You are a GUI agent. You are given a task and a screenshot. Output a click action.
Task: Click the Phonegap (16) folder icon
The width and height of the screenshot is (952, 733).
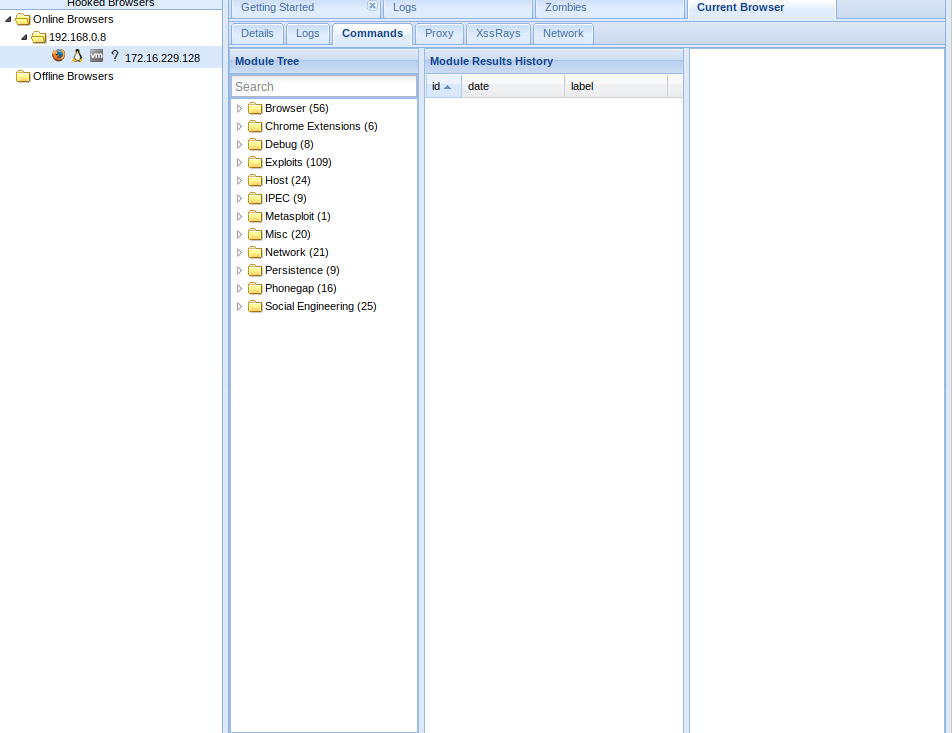coord(255,288)
